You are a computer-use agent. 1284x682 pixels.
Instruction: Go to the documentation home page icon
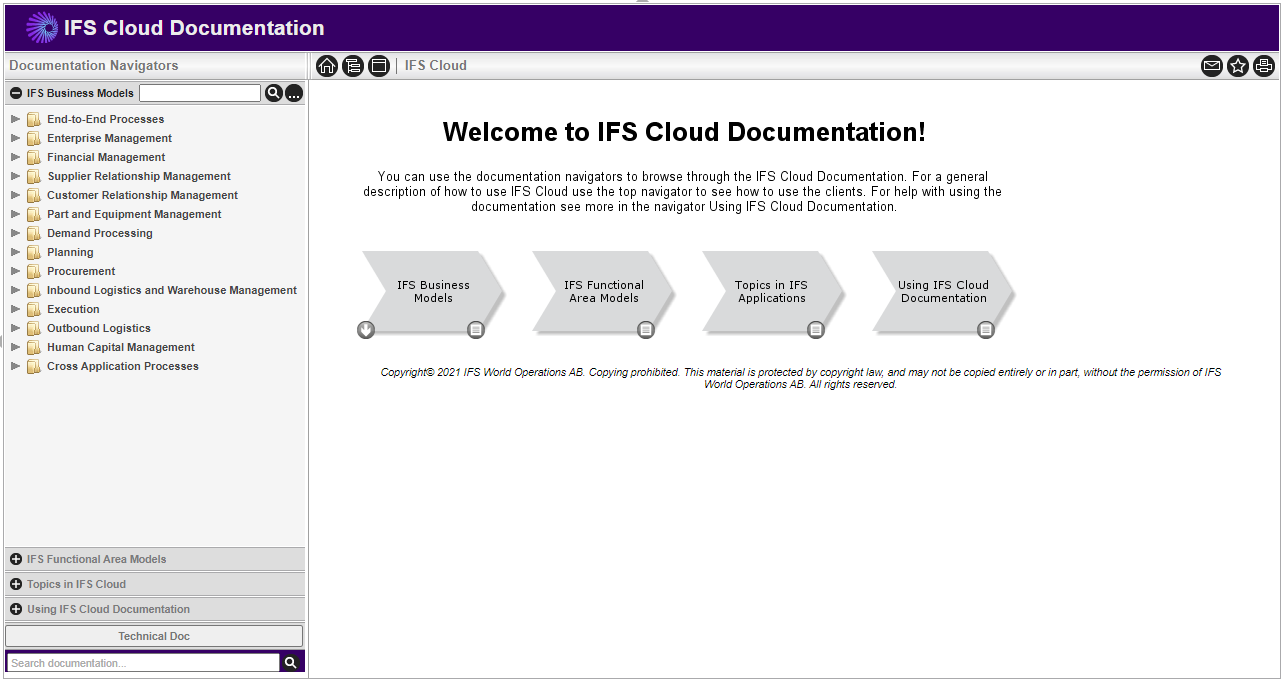(327, 66)
